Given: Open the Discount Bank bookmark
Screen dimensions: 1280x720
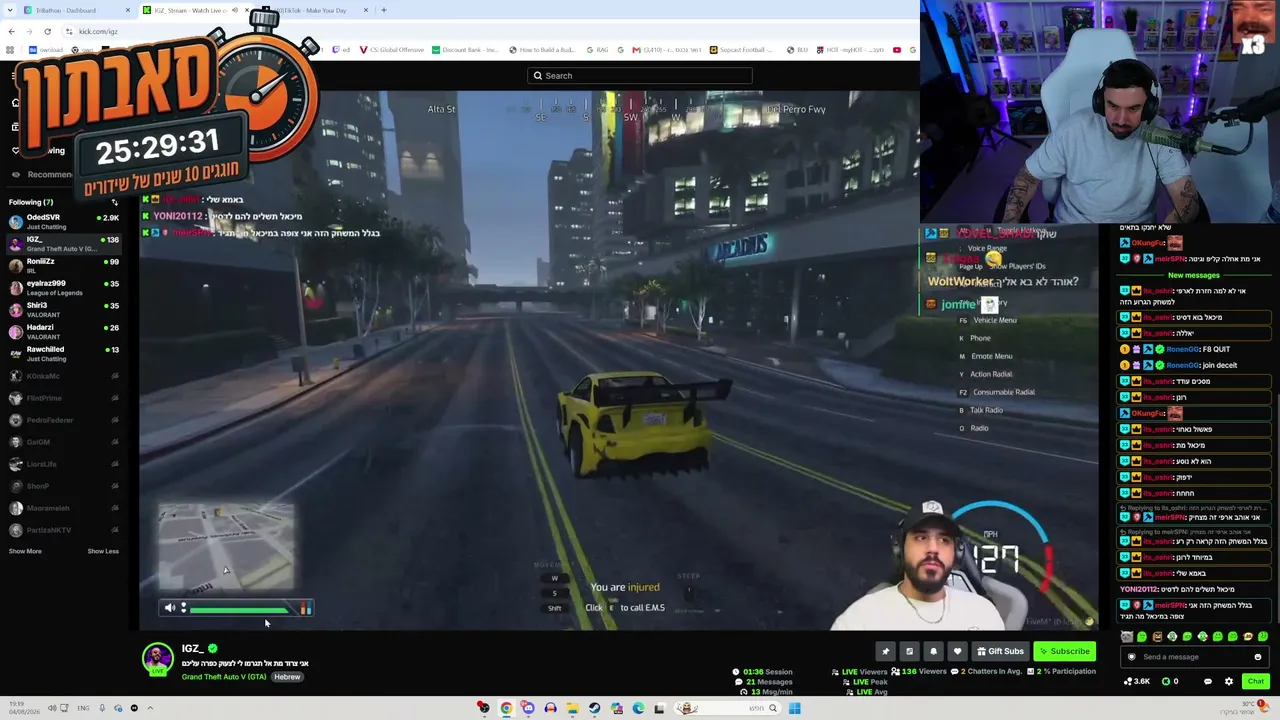Looking at the screenshot, I should [465, 50].
